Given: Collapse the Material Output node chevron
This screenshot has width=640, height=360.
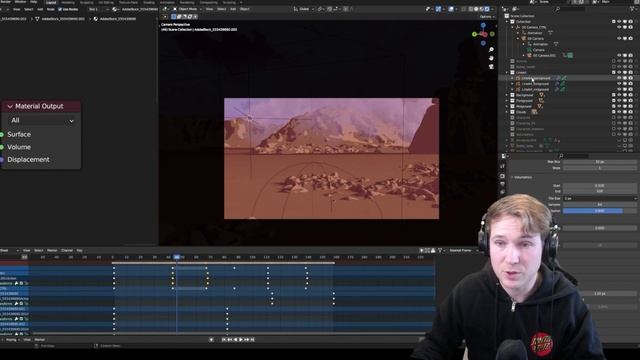Looking at the screenshot, I should point(10,107).
